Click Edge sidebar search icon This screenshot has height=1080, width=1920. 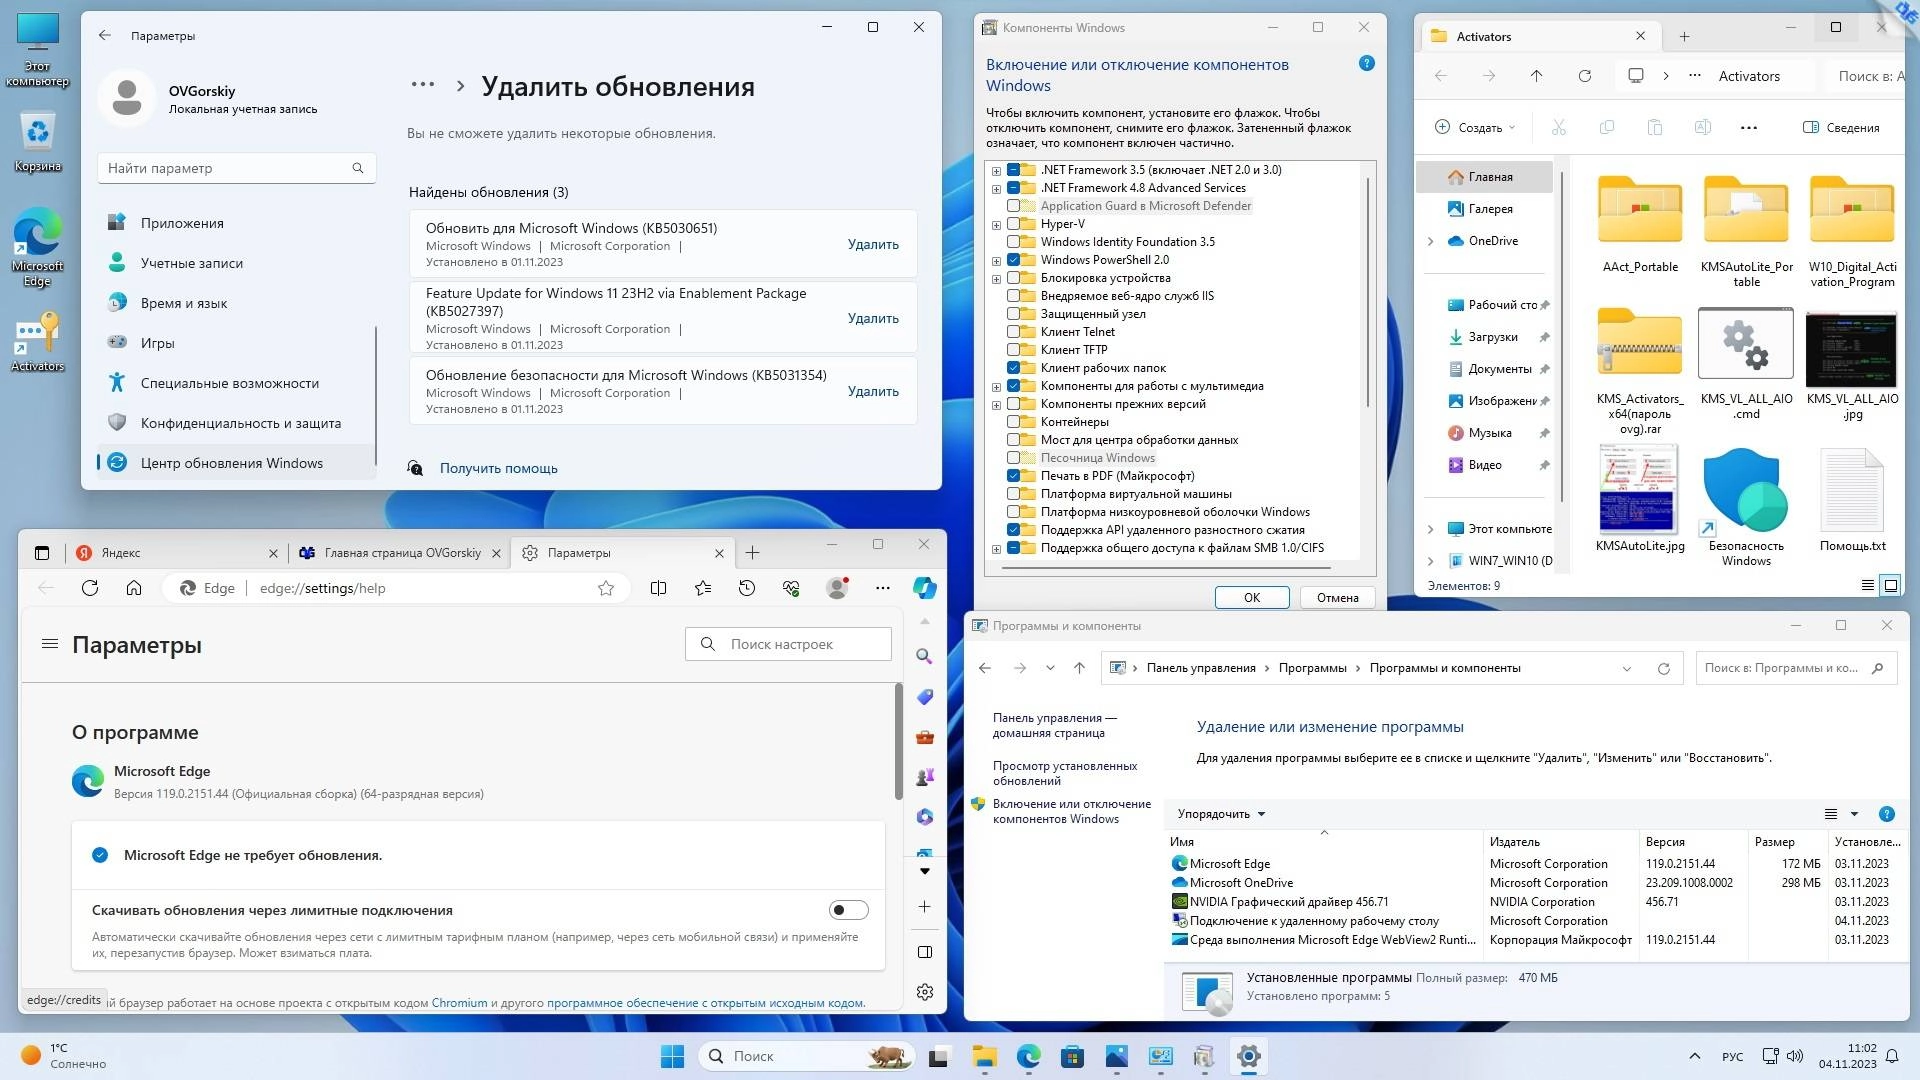[925, 656]
